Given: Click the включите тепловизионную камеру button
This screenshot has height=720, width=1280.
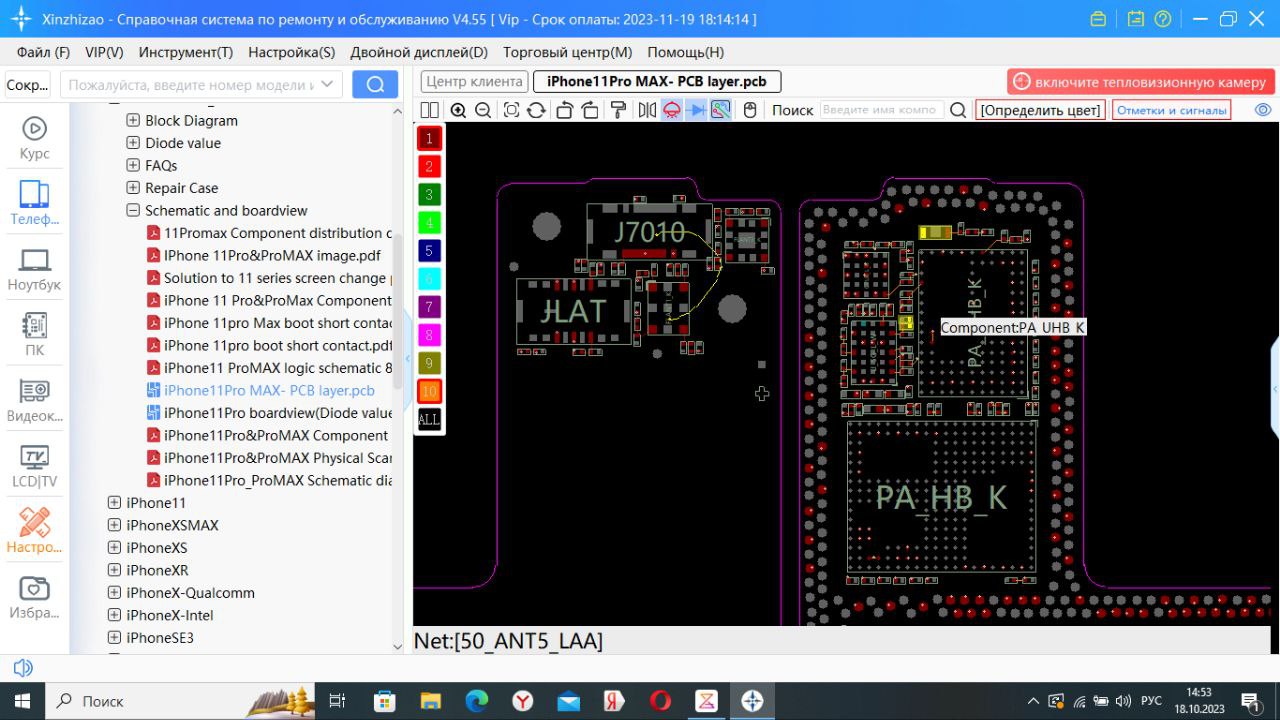Looking at the screenshot, I should pyautogui.click(x=1139, y=82).
